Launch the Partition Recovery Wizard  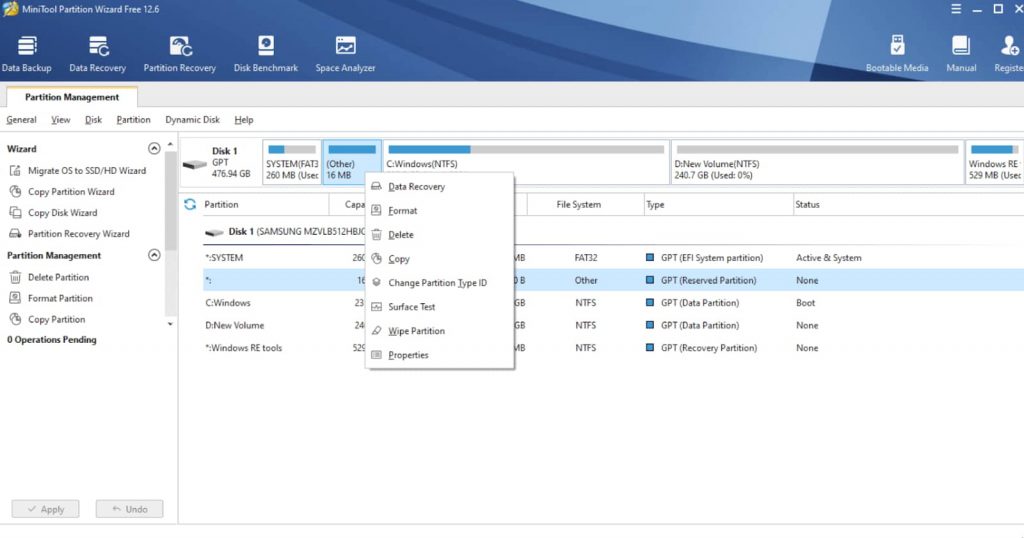pos(69,234)
